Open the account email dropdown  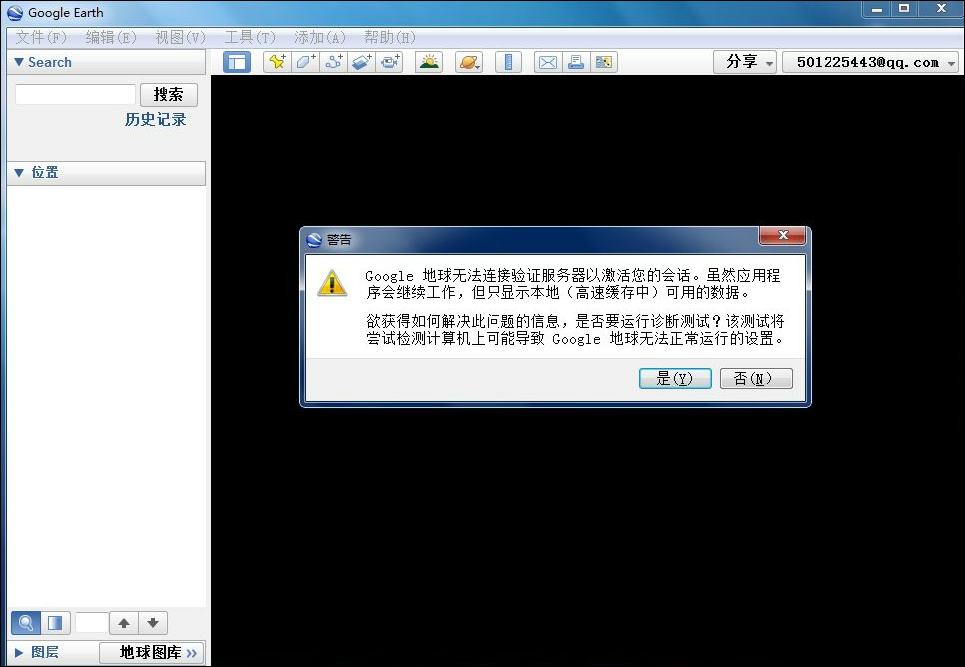[870, 62]
